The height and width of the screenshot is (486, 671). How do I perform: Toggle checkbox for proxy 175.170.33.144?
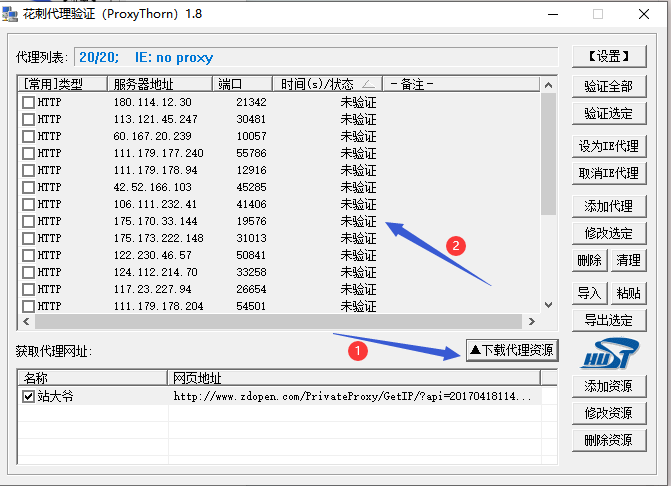(x=28, y=221)
